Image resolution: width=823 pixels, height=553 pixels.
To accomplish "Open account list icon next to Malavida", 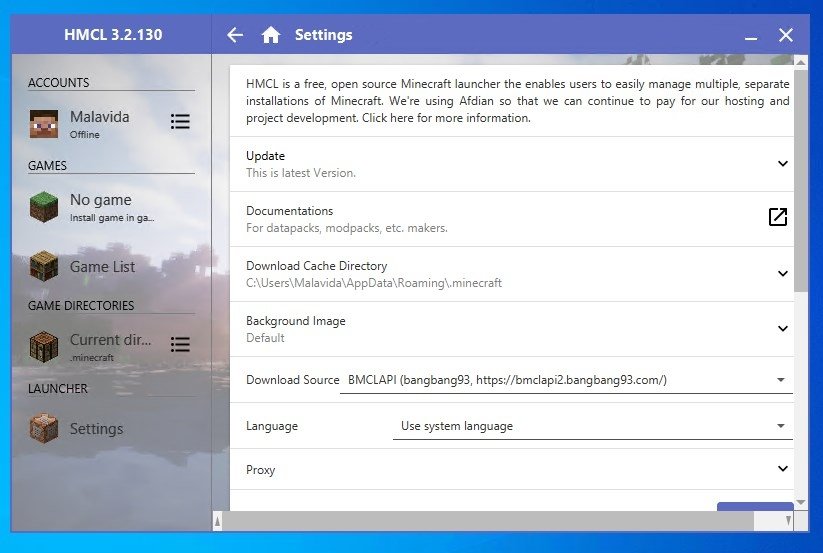I will coord(180,122).
